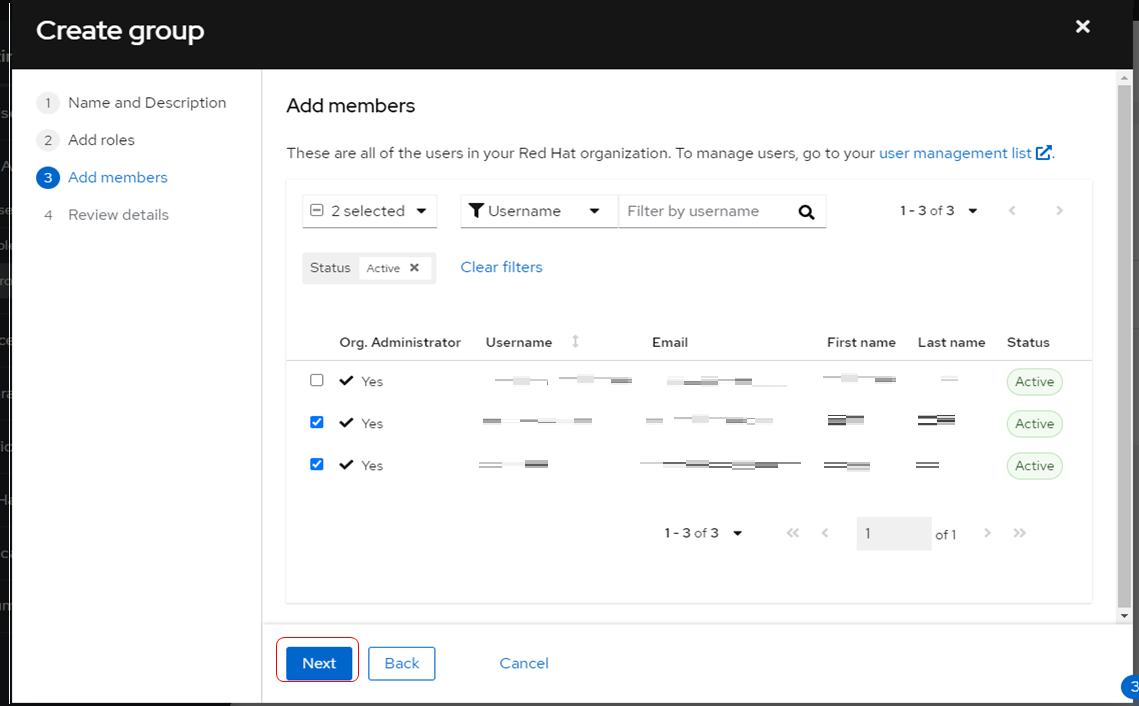Go to the first page of results
The image size is (1139, 706).
793,533
